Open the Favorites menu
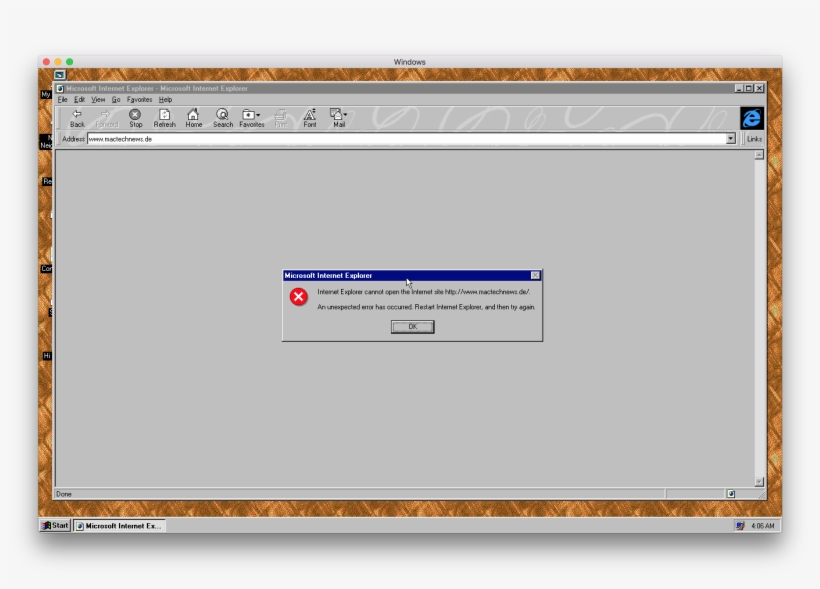Viewport: 820px width, 589px height. point(140,99)
